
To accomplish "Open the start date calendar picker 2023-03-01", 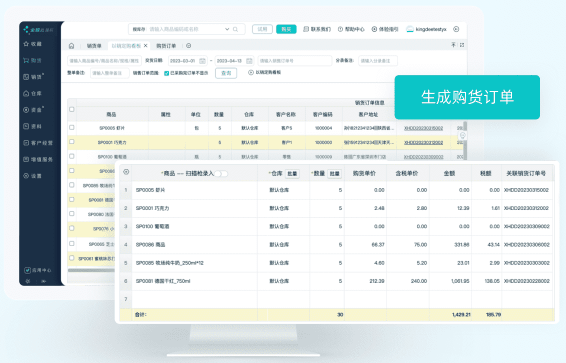I will 203,61.
